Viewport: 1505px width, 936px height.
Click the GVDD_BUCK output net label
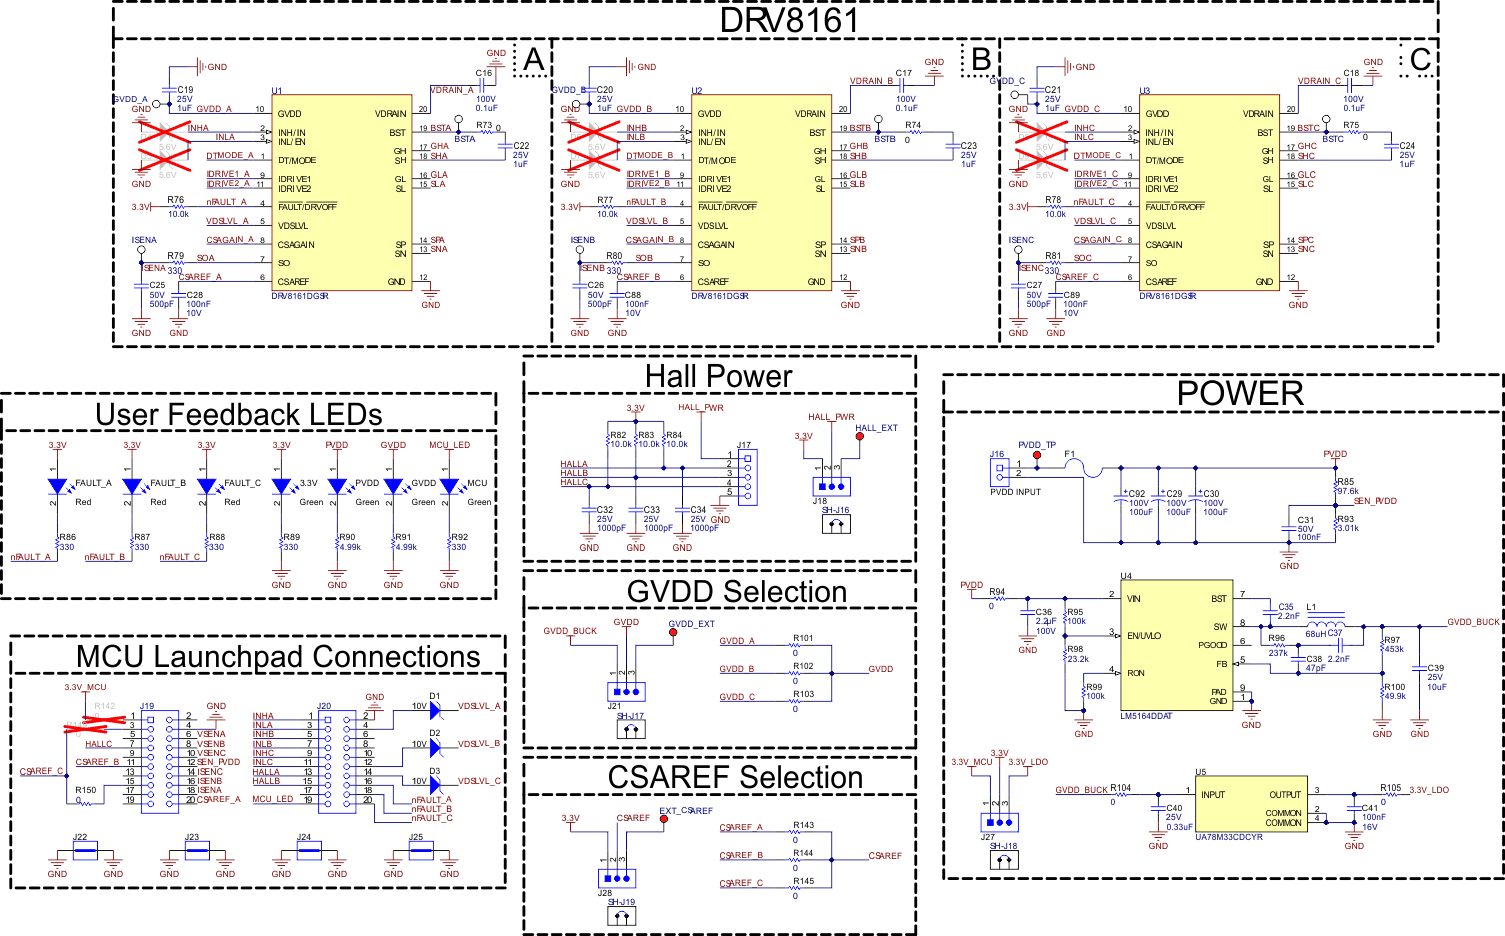pyautogui.click(x=1473, y=622)
